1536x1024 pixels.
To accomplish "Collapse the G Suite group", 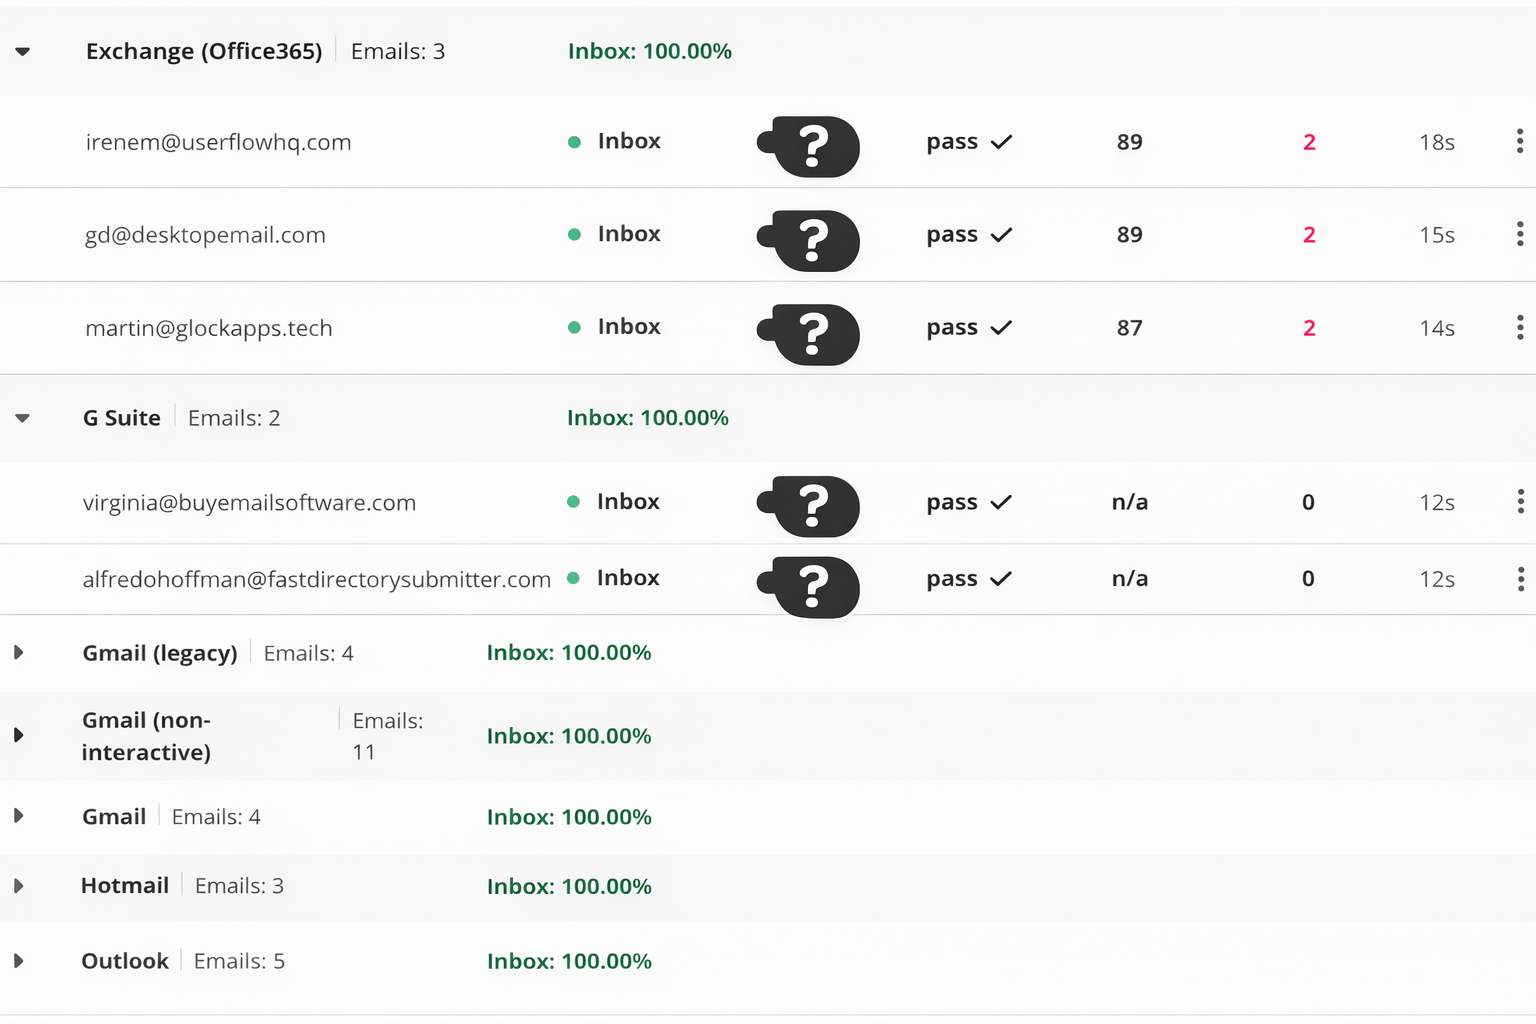I will [x=23, y=418].
